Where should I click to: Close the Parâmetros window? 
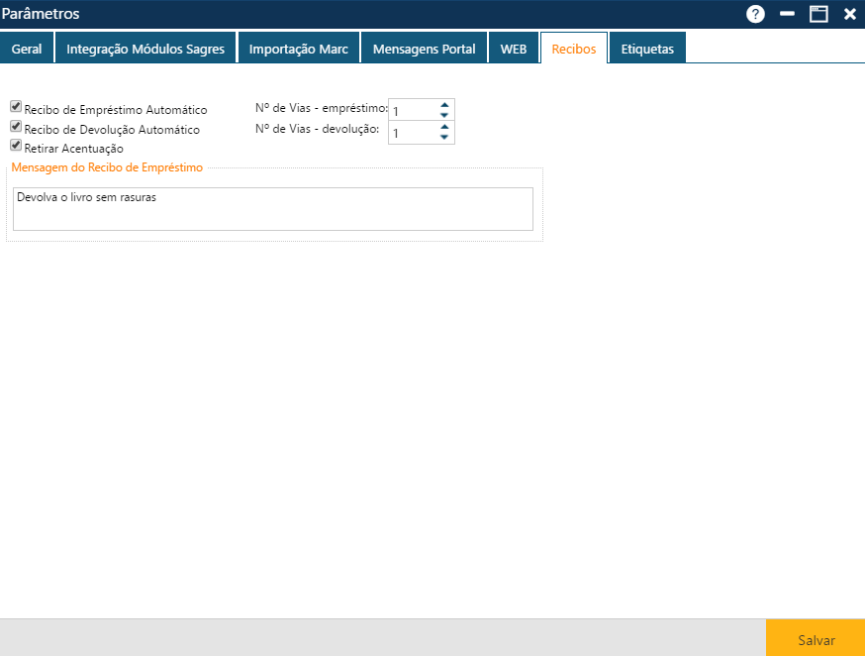point(849,14)
